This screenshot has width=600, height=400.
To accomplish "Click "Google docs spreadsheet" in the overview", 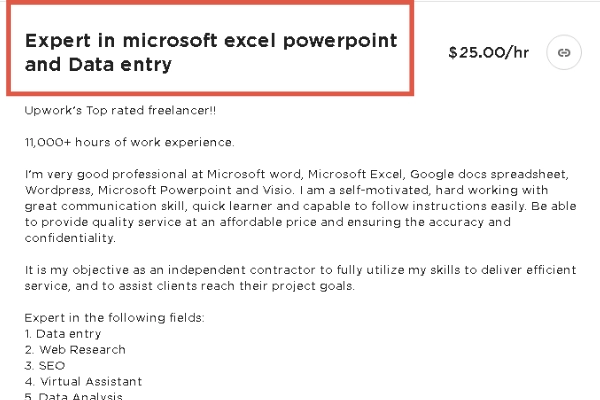I will click(x=488, y=174).
